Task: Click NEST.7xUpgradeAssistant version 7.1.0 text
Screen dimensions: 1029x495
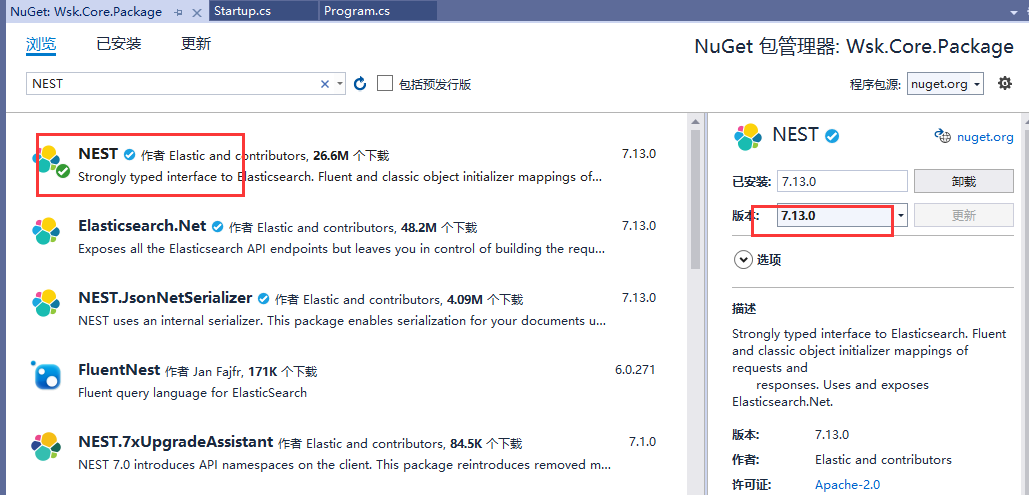Action: point(642,441)
